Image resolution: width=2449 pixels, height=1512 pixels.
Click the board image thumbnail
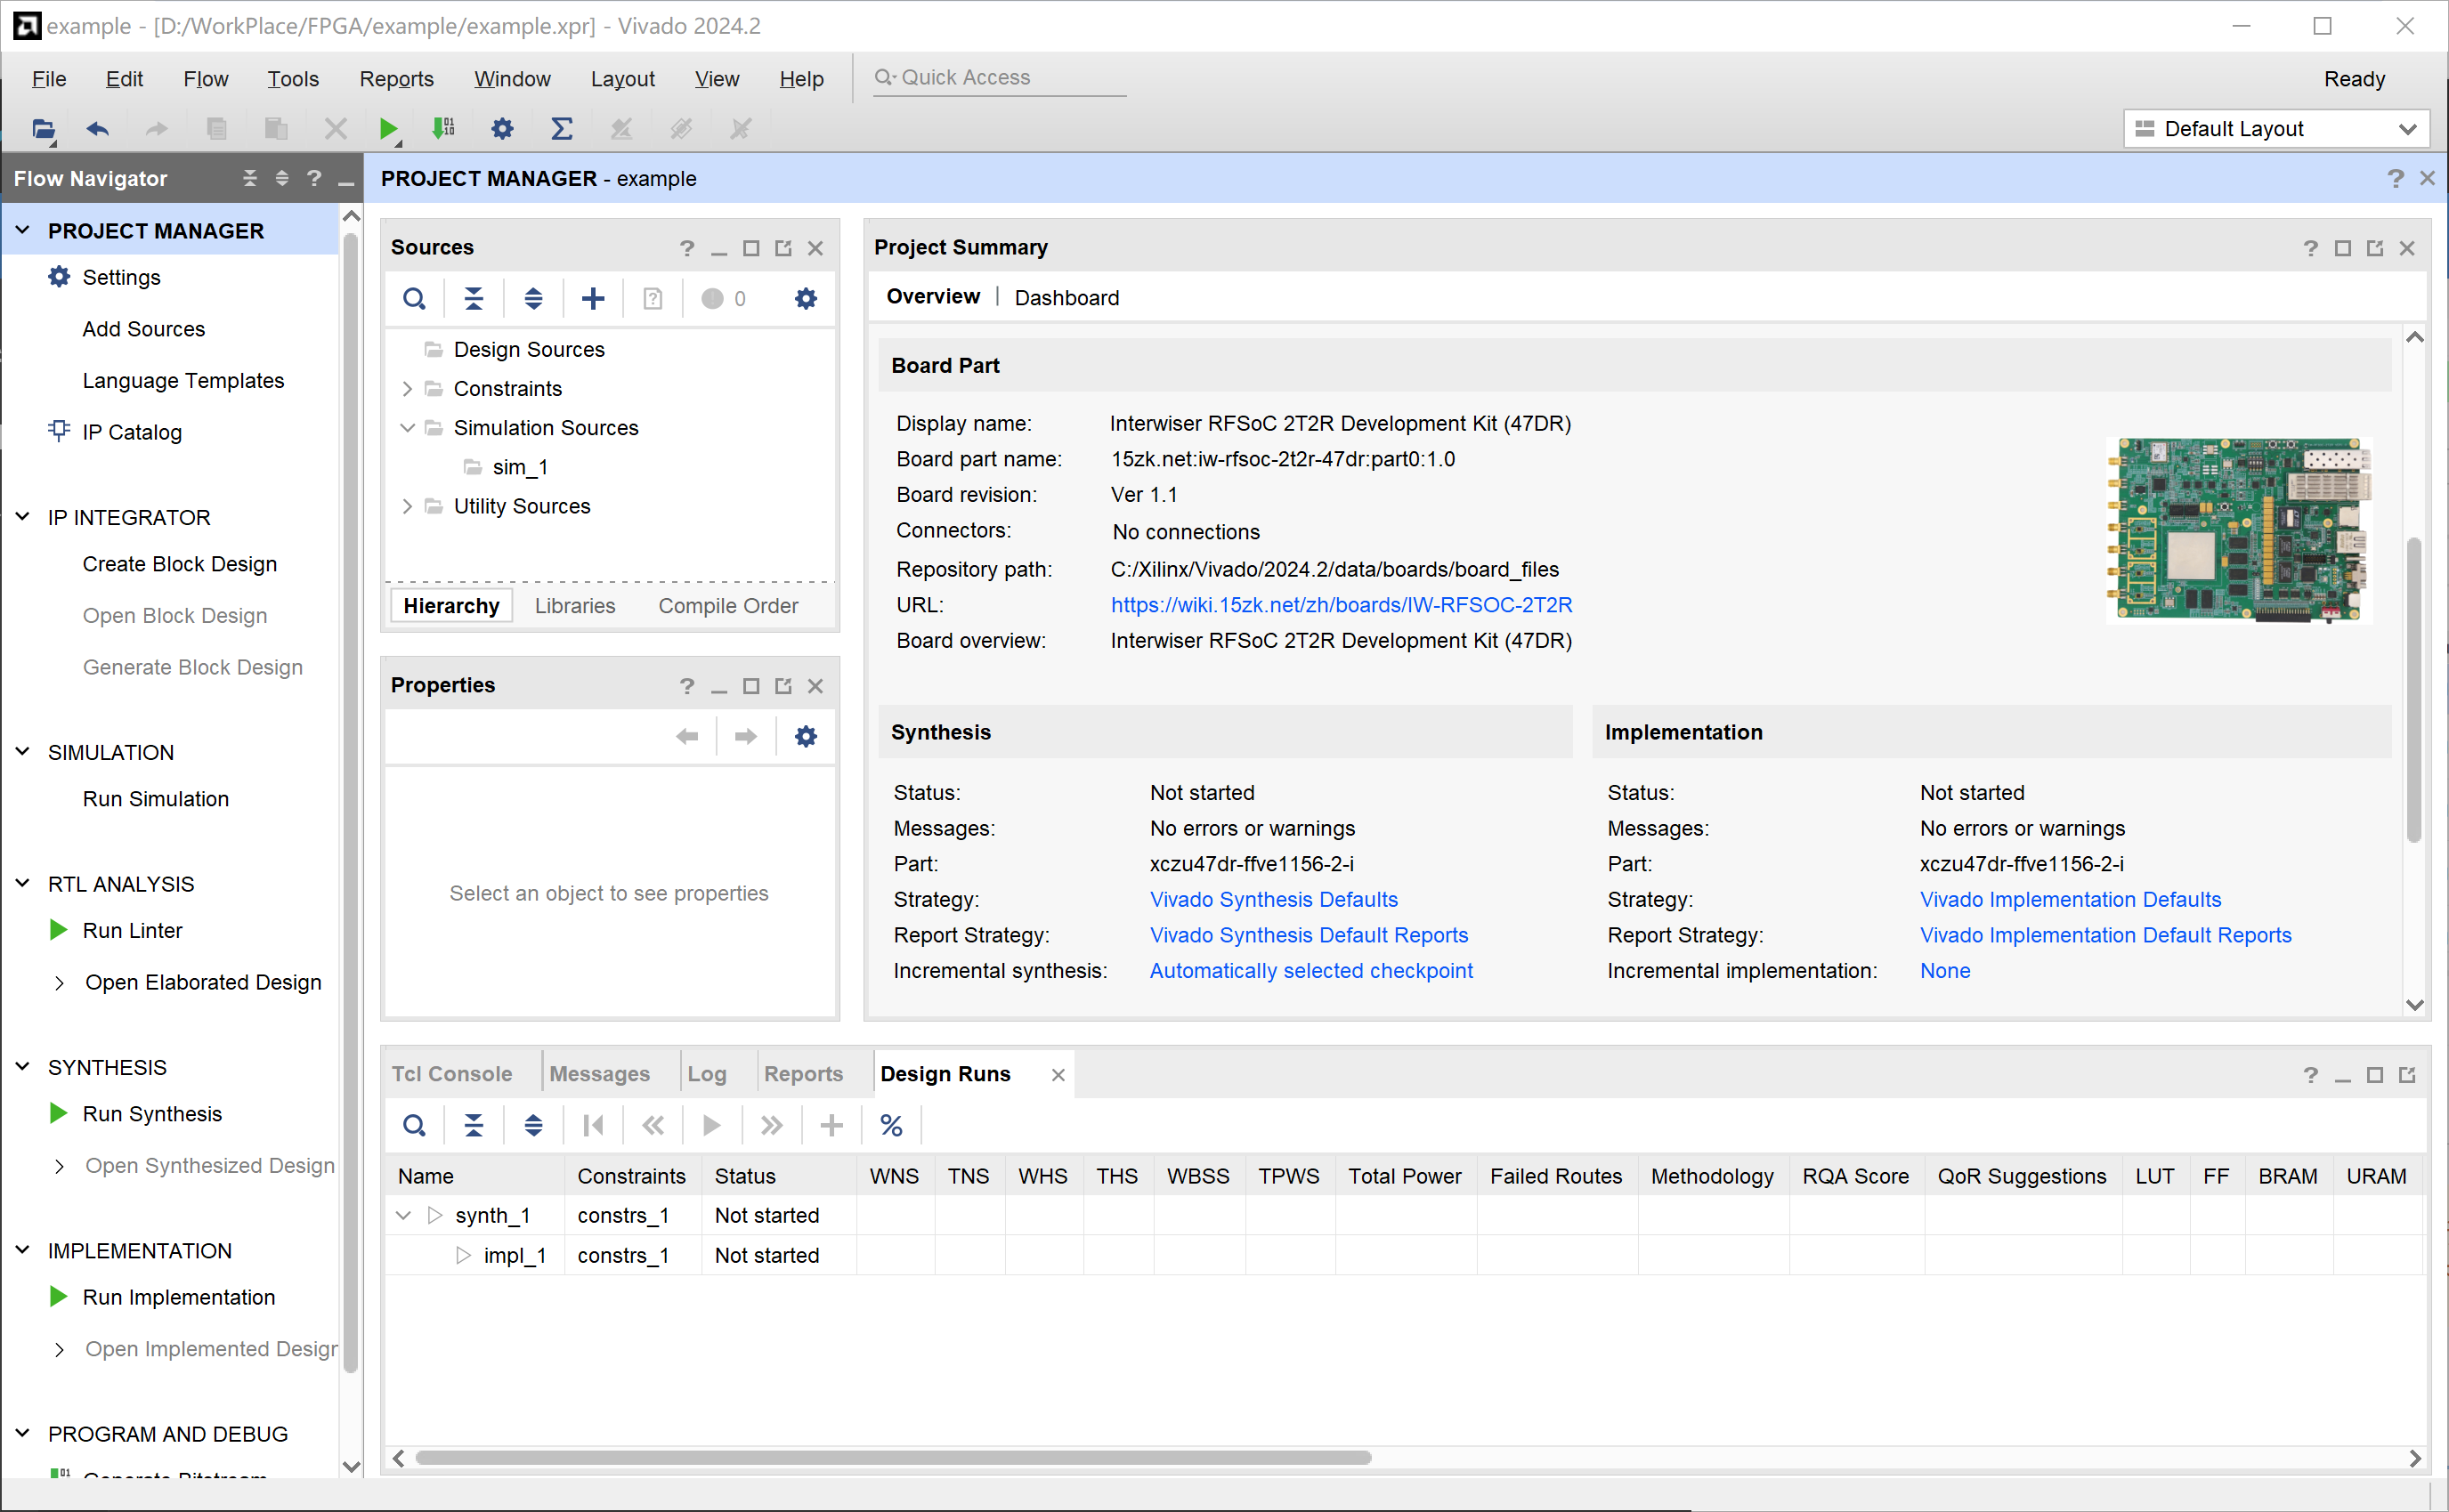[2238, 531]
